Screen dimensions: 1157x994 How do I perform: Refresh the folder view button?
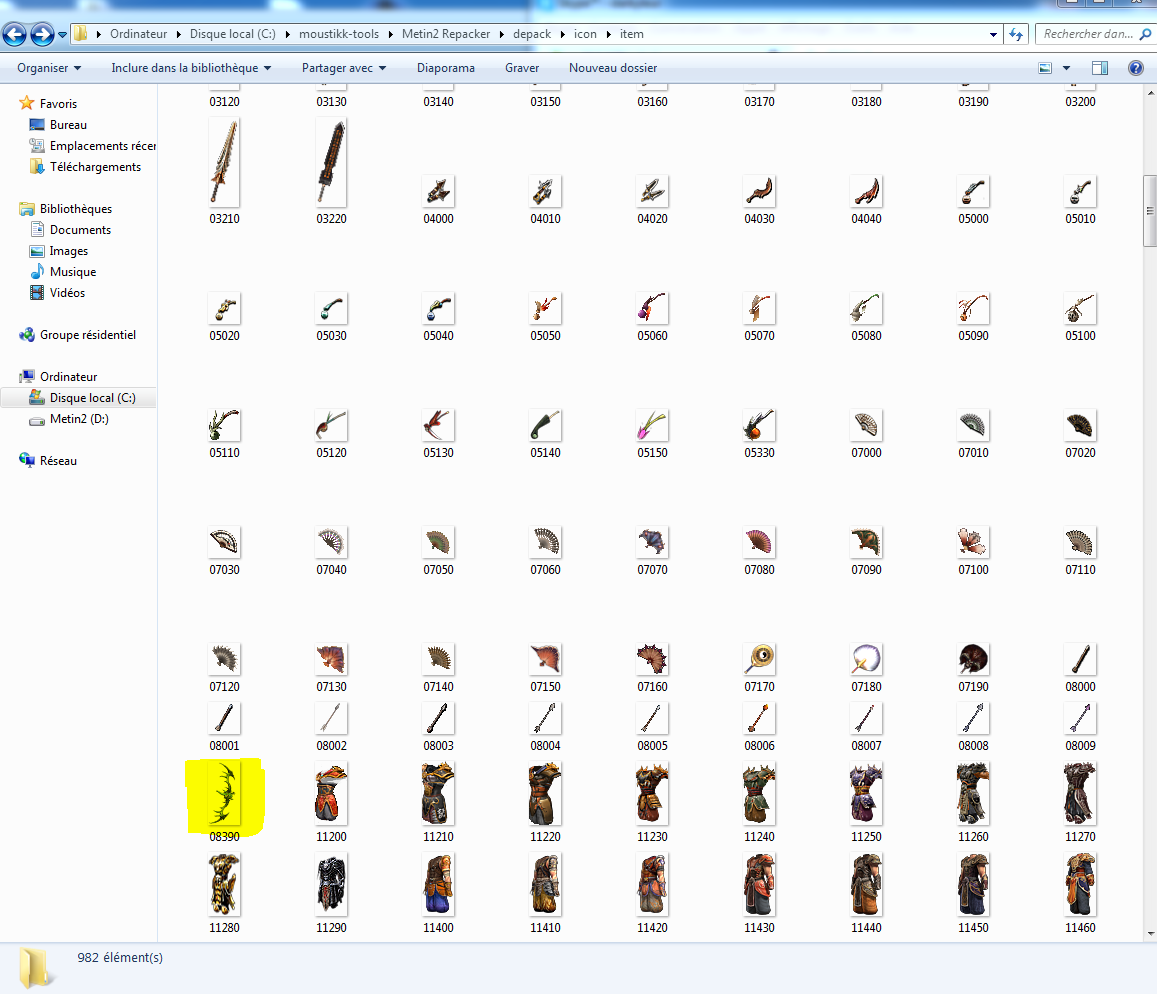pos(1016,34)
